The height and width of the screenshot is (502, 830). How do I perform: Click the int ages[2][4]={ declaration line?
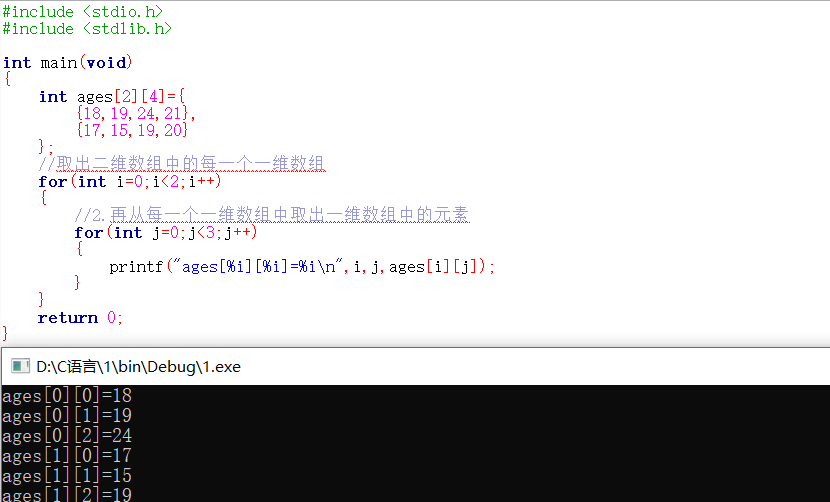[x=112, y=96]
